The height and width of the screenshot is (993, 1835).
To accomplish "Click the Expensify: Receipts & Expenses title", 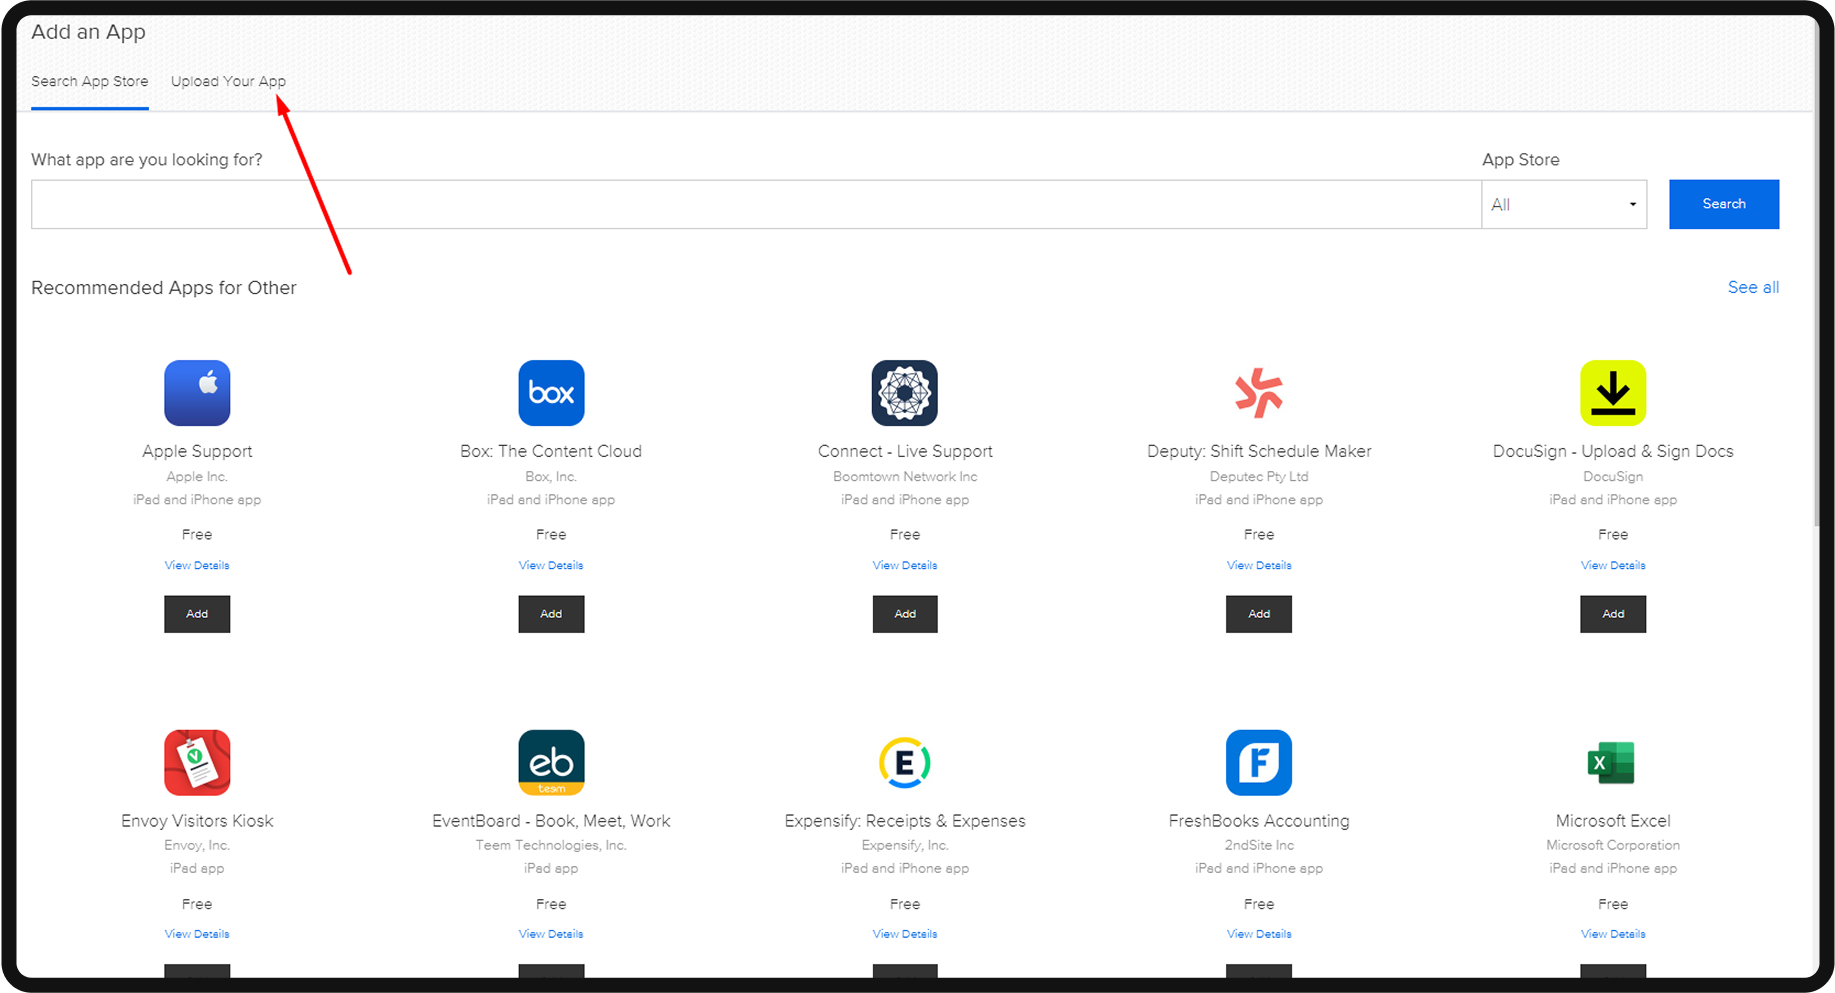I will [x=905, y=821].
